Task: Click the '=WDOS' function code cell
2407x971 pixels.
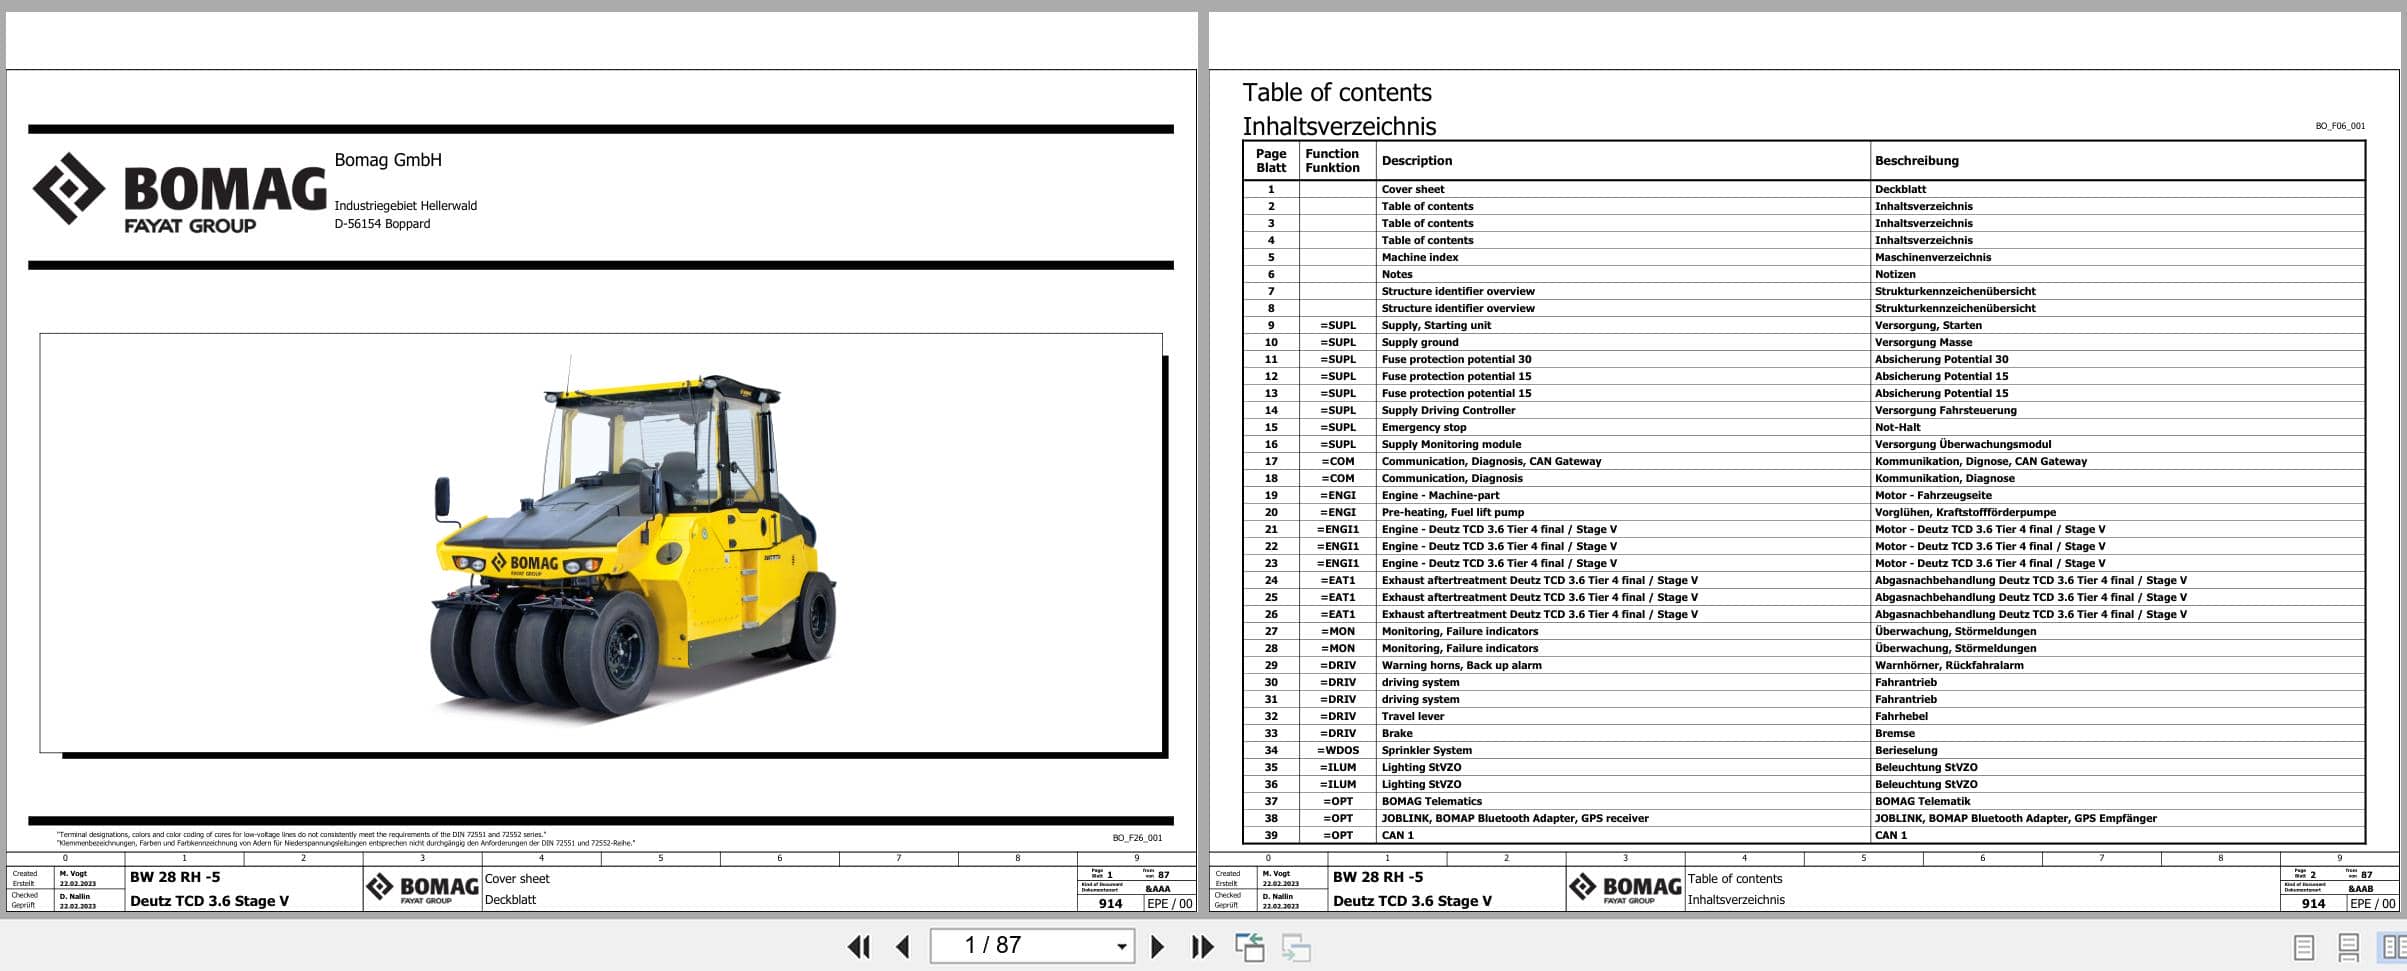Action: [1337, 750]
